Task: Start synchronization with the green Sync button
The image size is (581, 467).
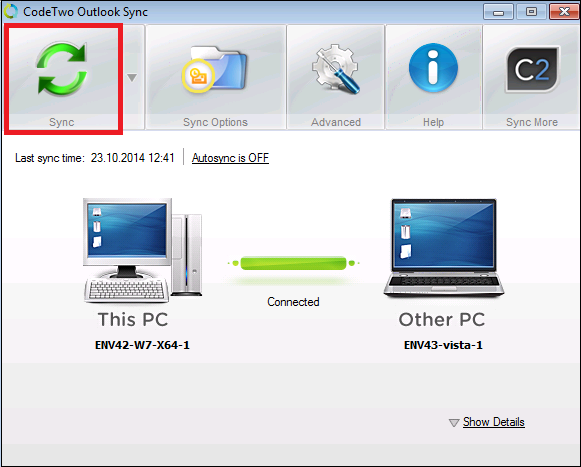Action: [62, 78]
